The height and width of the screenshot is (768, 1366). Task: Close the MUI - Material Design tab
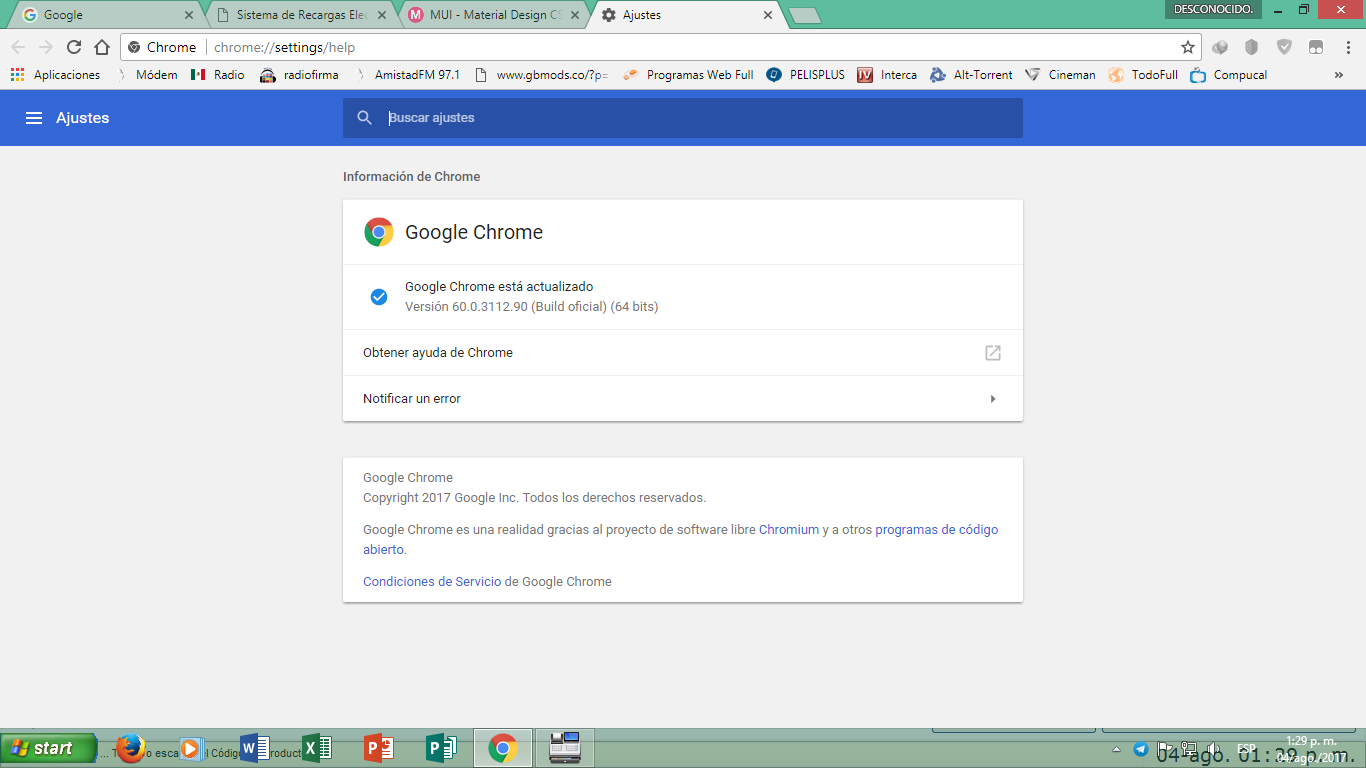point(575,15)
